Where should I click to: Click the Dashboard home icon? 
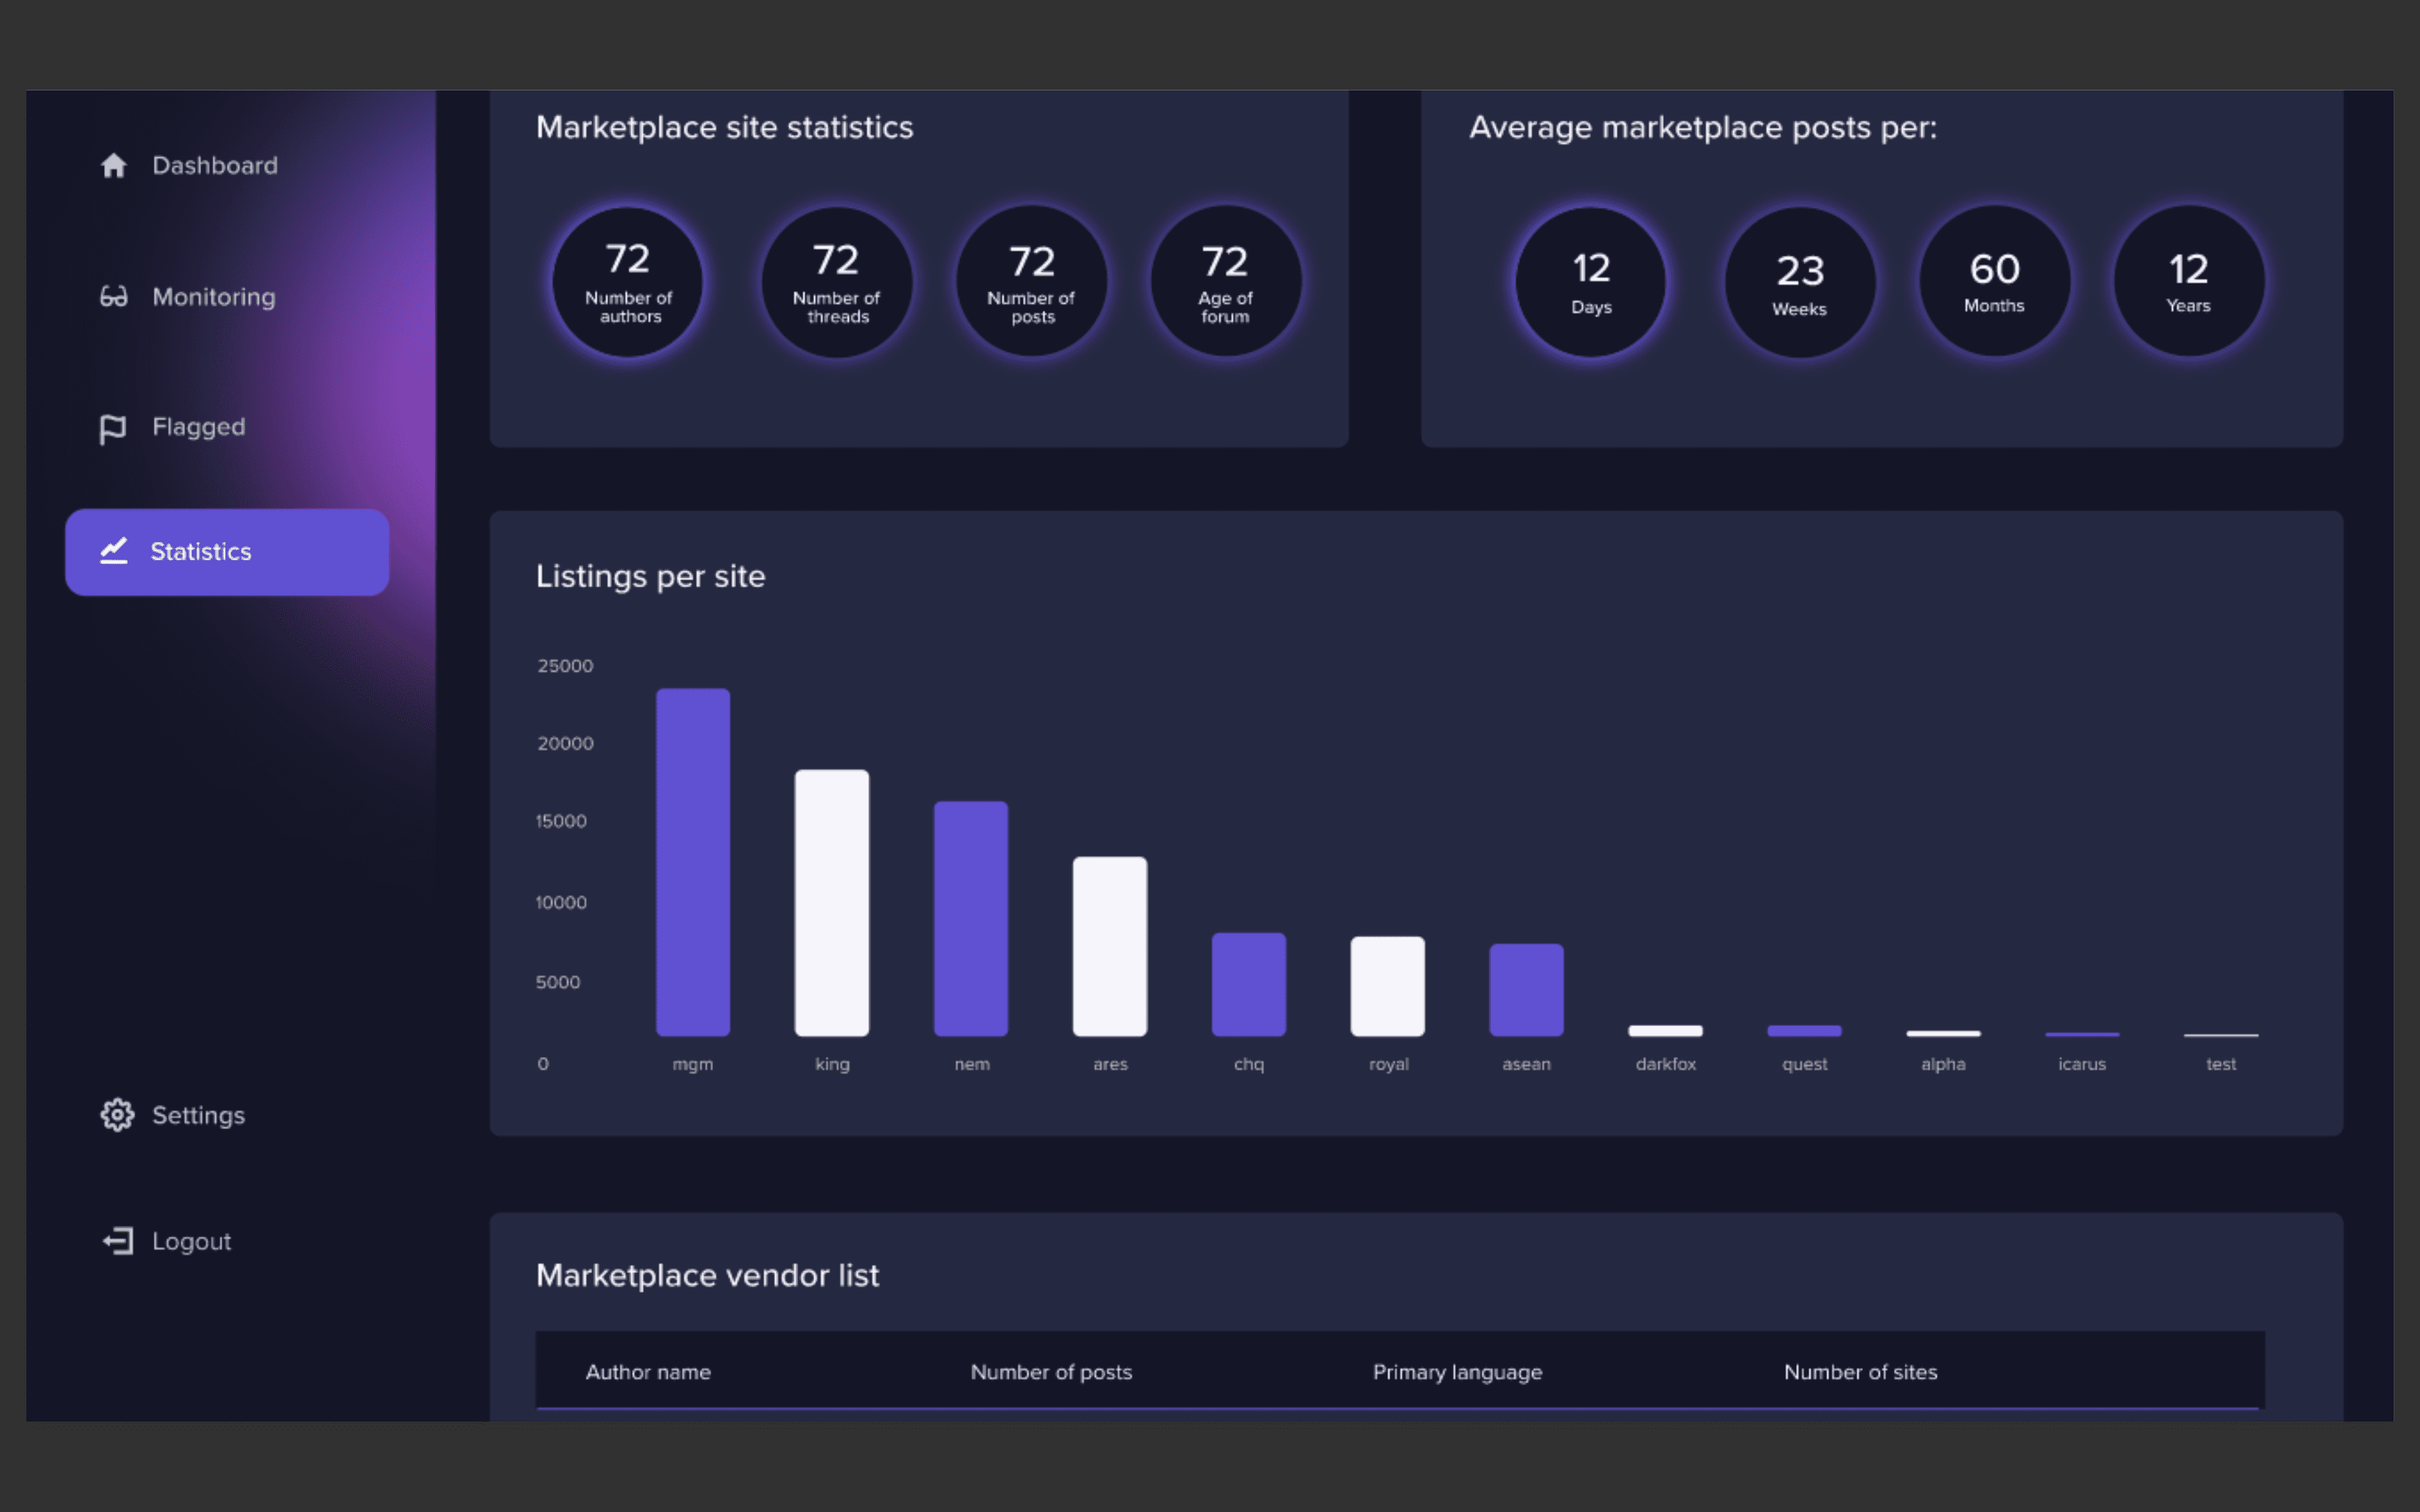pyautogui.click(x=114, y=165)
